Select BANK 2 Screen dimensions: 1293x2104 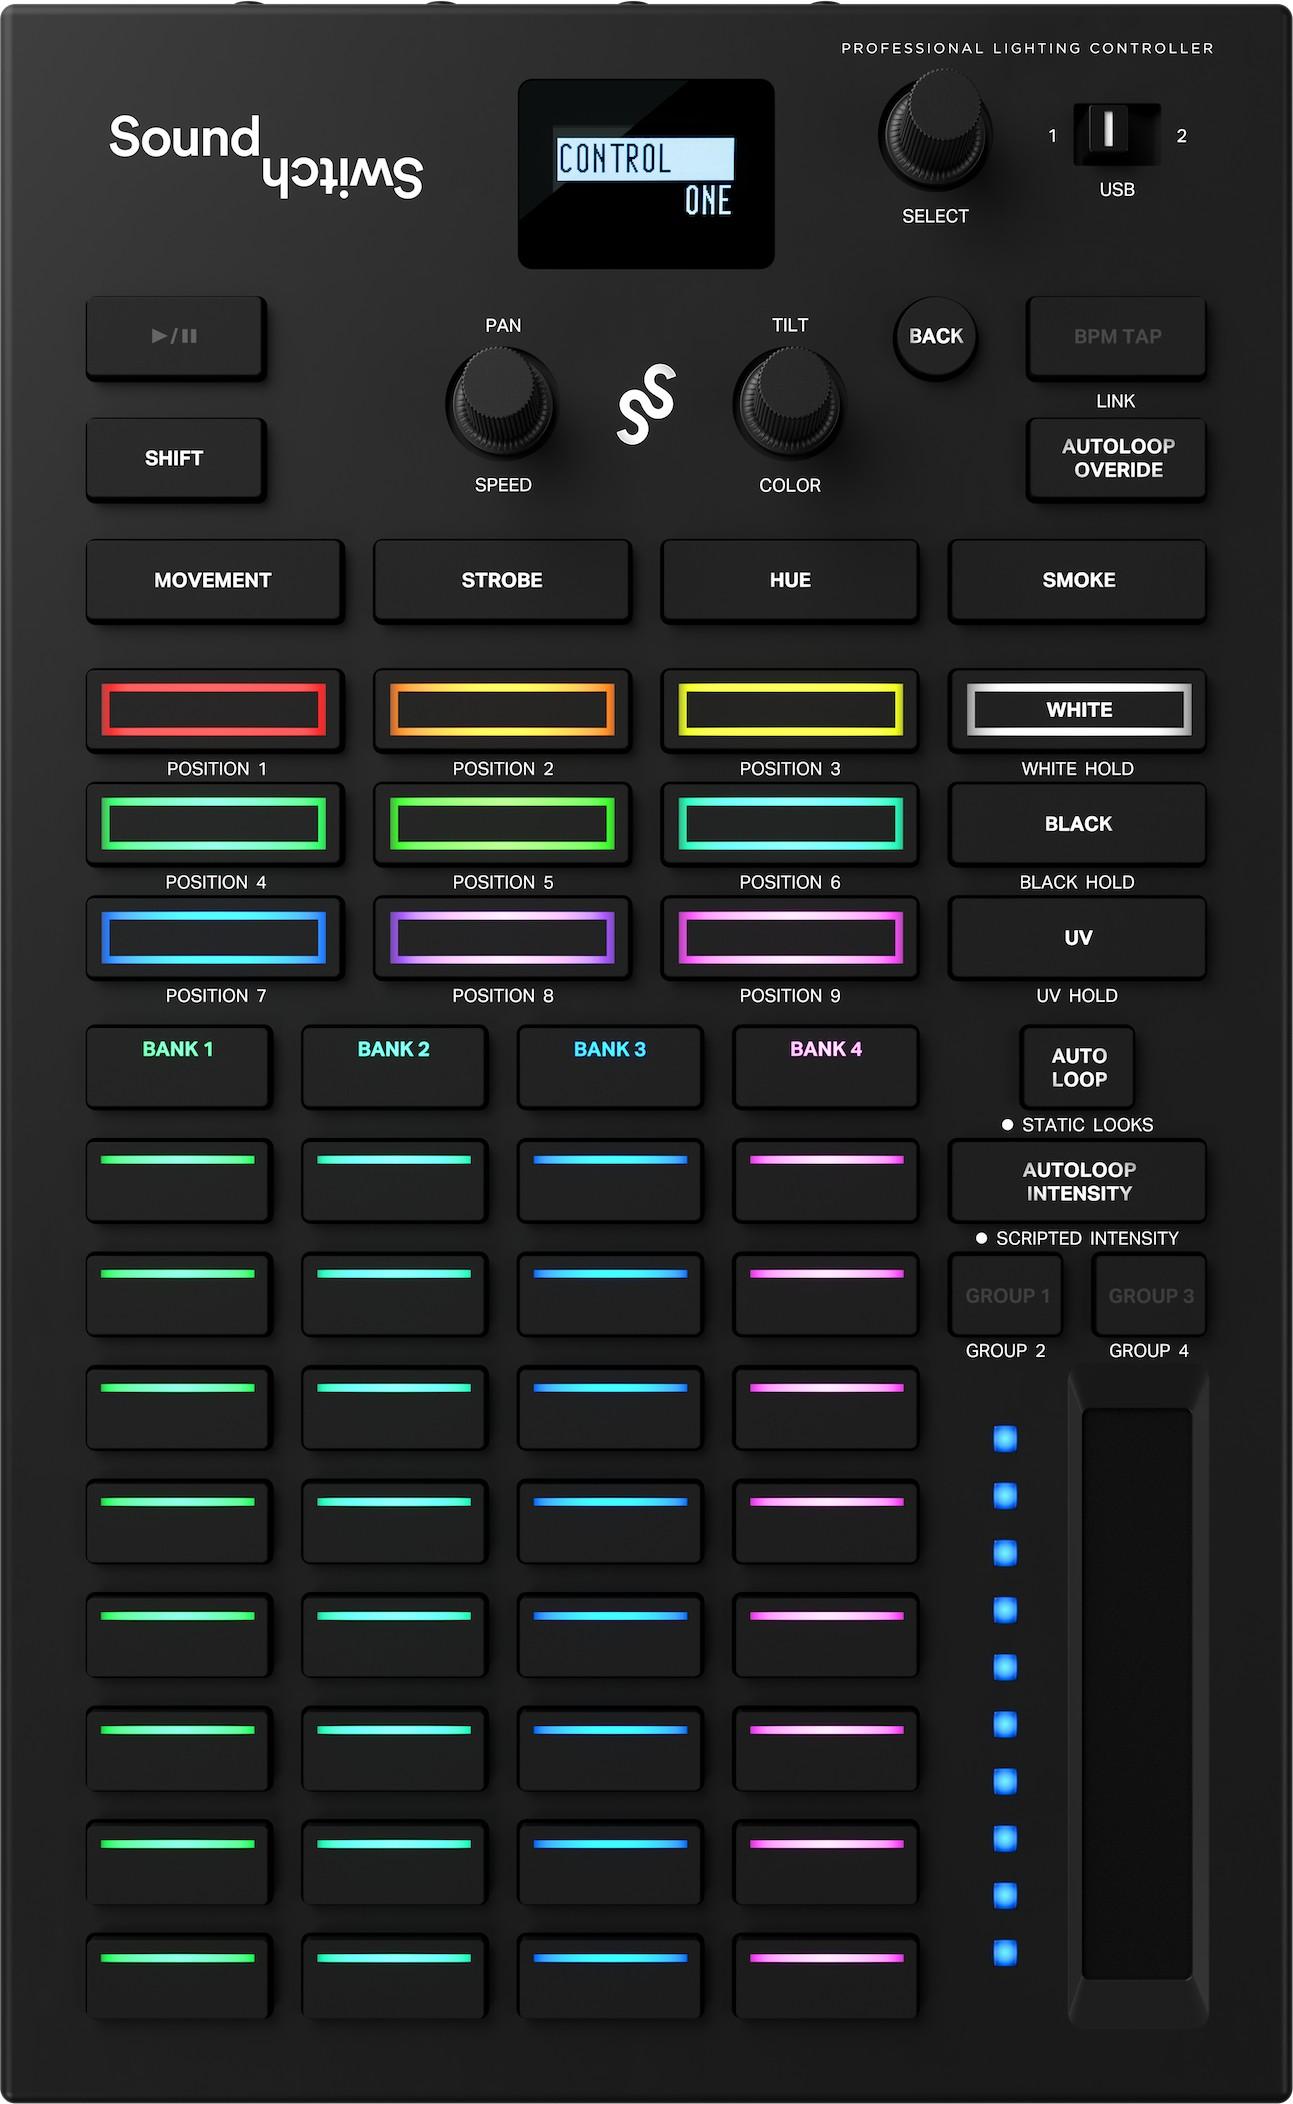click(x=394, y=1067)
